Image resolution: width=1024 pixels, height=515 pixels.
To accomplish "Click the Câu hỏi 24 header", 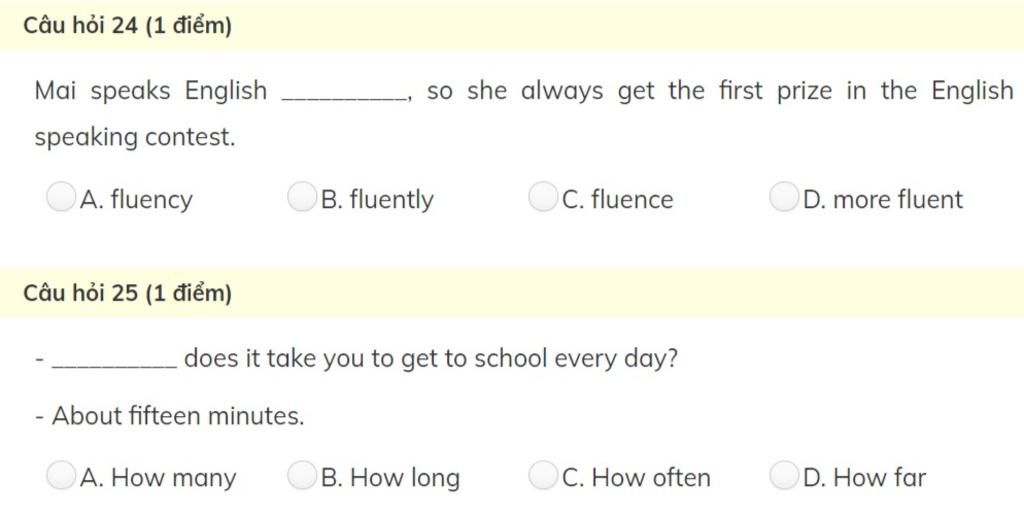I will coord(128,26).
